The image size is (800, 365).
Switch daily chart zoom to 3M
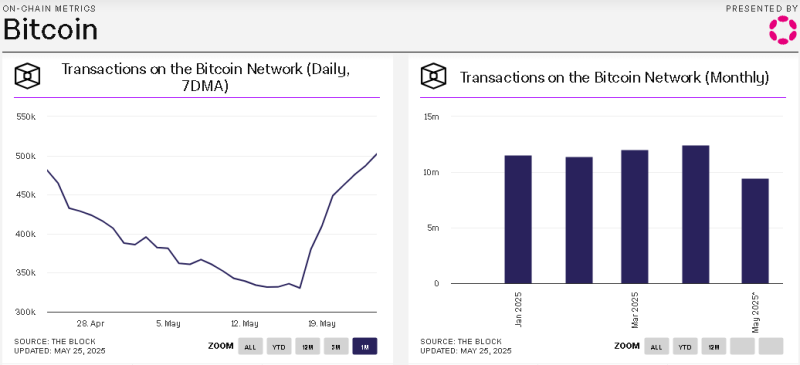[336, 347]
